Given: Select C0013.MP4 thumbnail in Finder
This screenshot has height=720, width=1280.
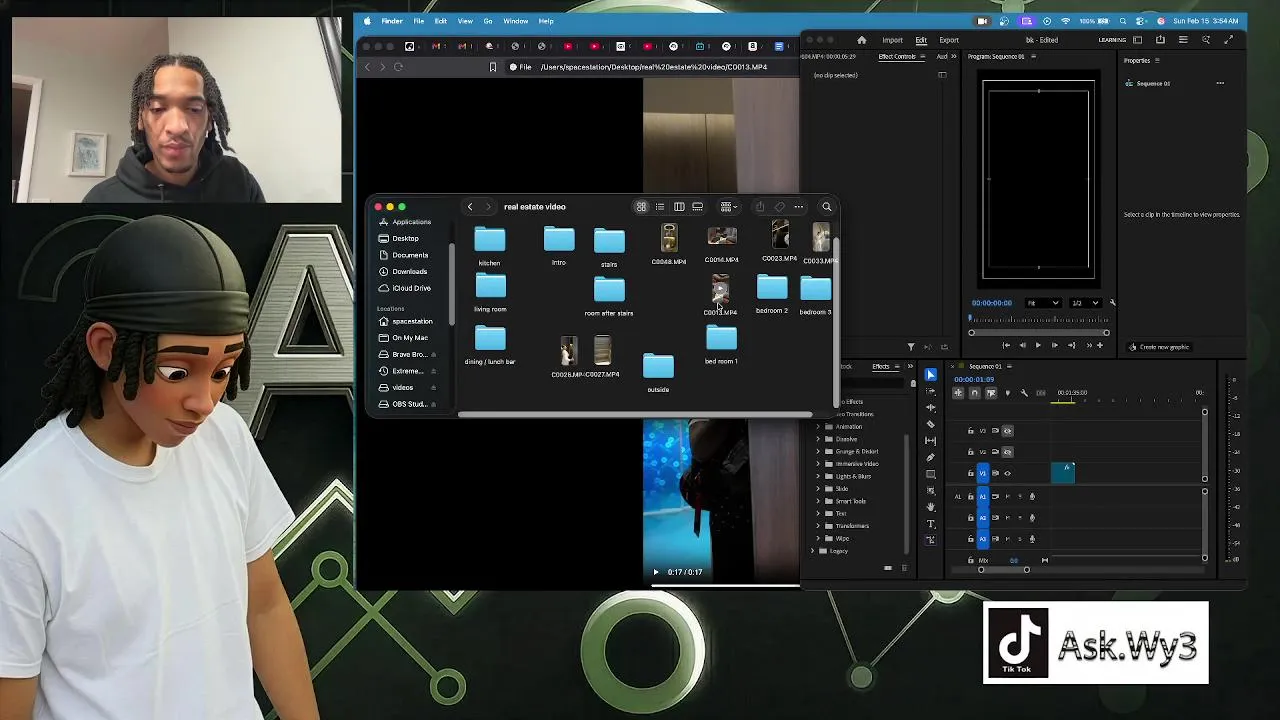Looking at the screenshot, I should pos(720,291).
